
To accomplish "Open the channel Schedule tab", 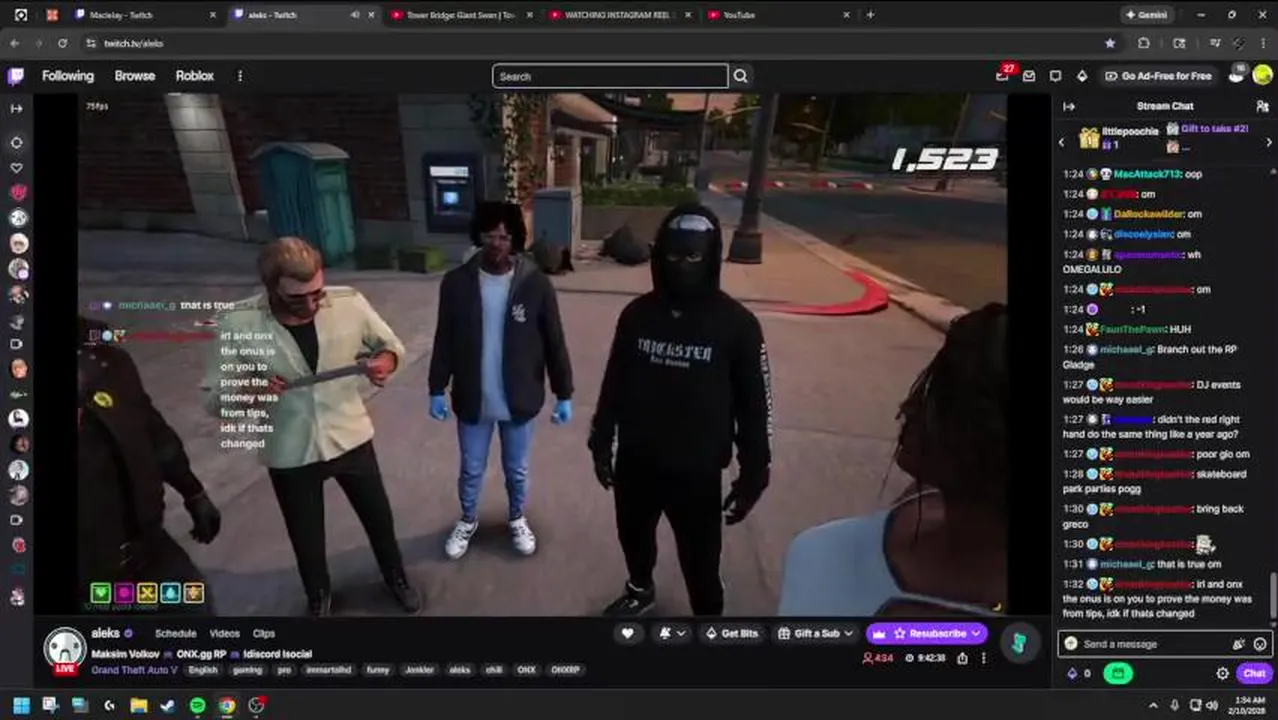I will [x=176, y=633].
